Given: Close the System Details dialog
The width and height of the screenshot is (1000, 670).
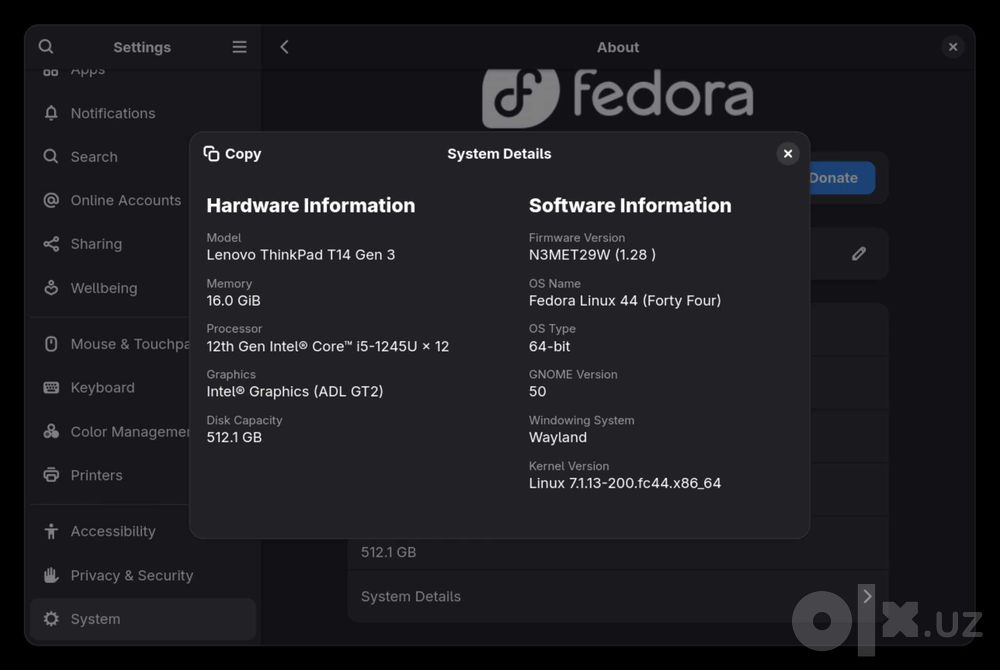Looking at the screenshot, I should coord(788,154).
